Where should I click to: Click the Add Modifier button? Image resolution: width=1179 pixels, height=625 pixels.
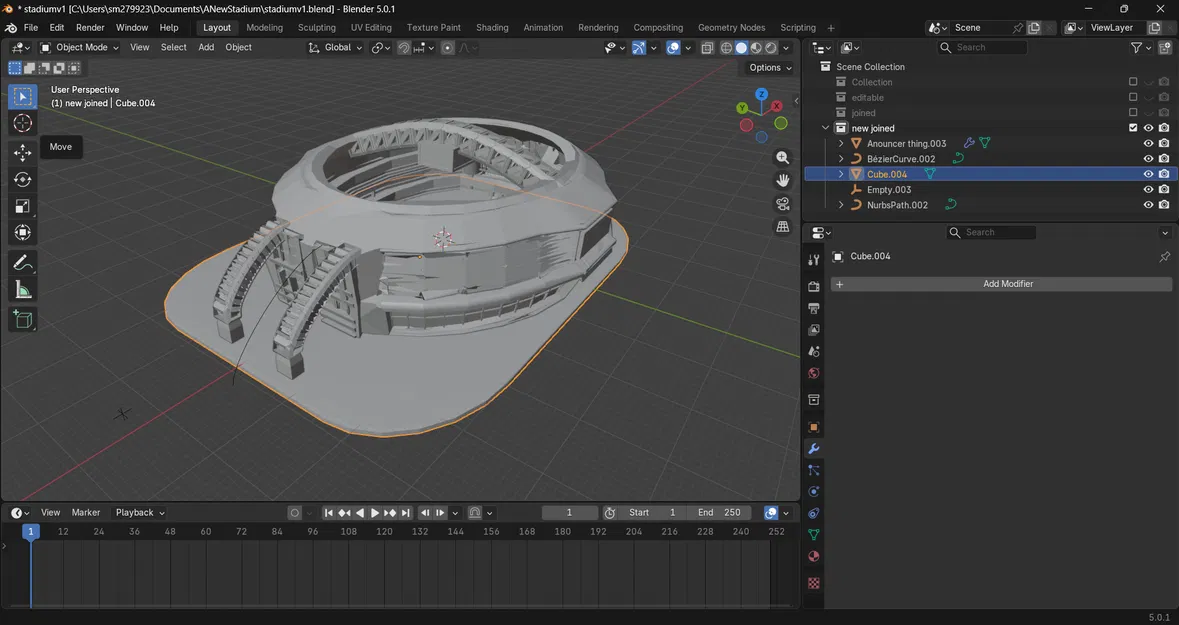coord(1001,284)
